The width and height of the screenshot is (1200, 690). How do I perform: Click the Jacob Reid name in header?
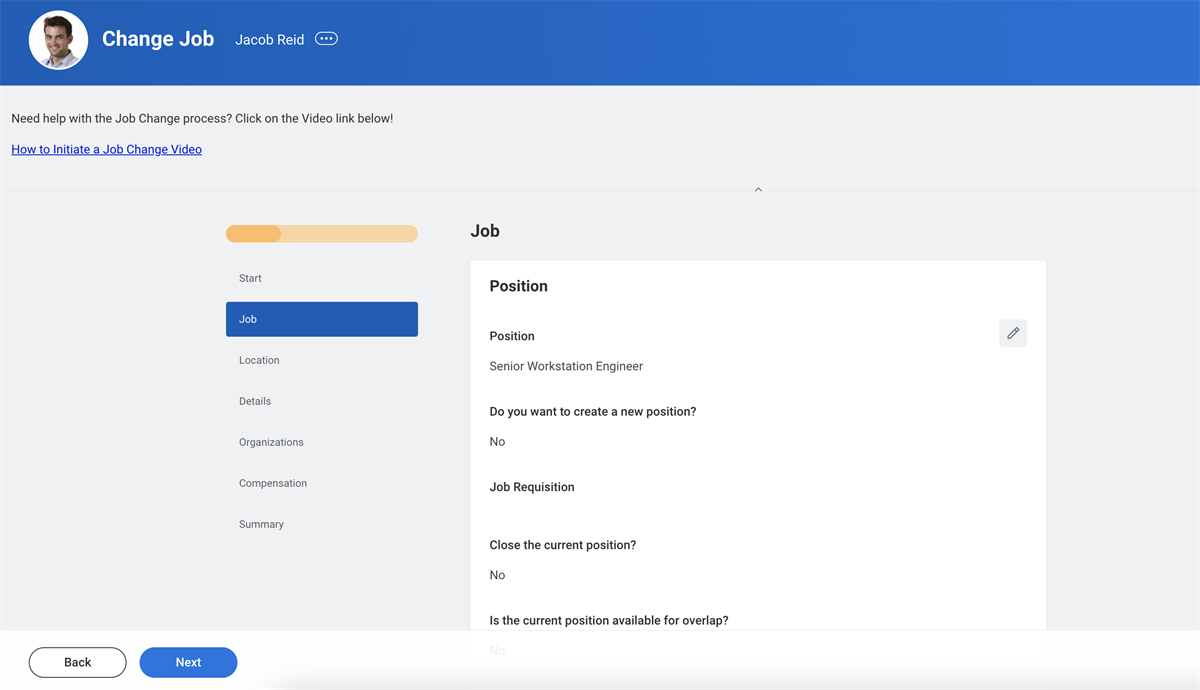click(270, 40)
